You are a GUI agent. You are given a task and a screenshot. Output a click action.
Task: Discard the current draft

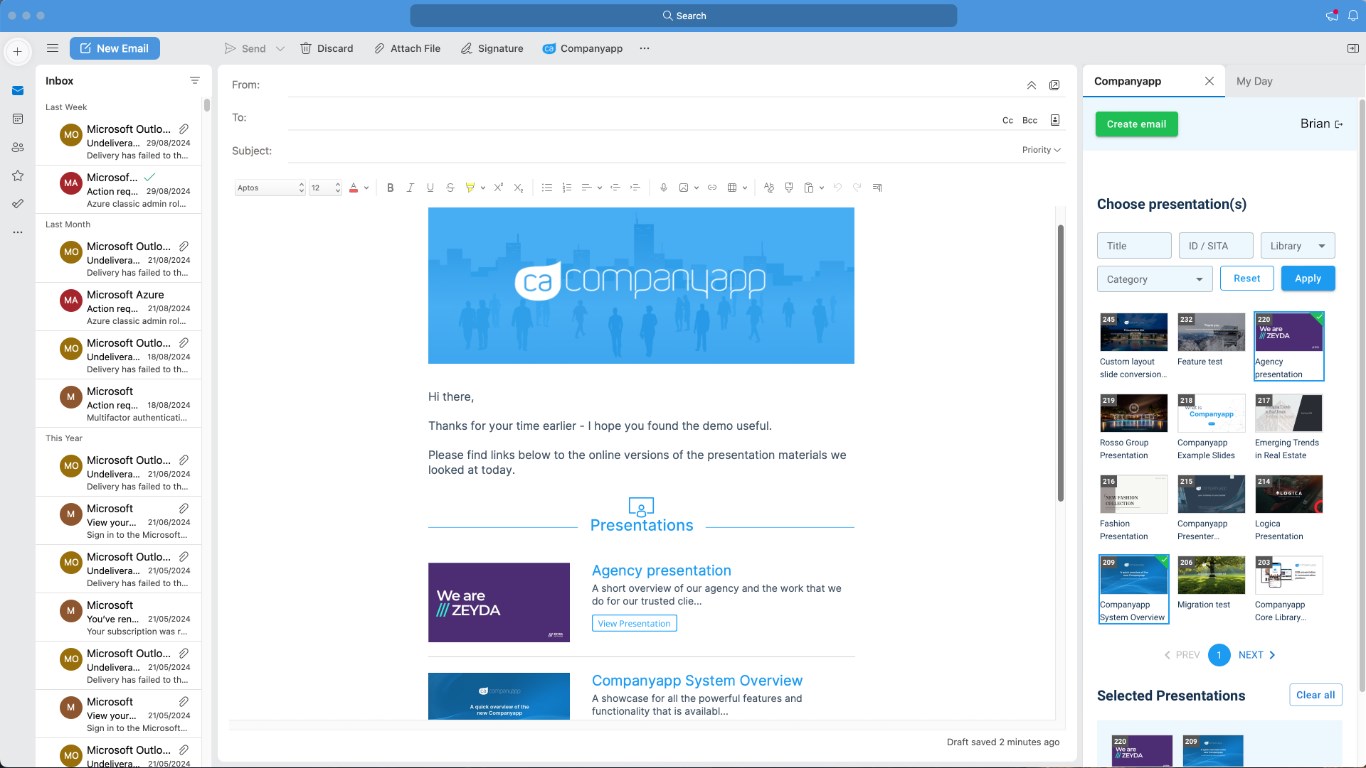pyautogui.click(x=327, y=49)
